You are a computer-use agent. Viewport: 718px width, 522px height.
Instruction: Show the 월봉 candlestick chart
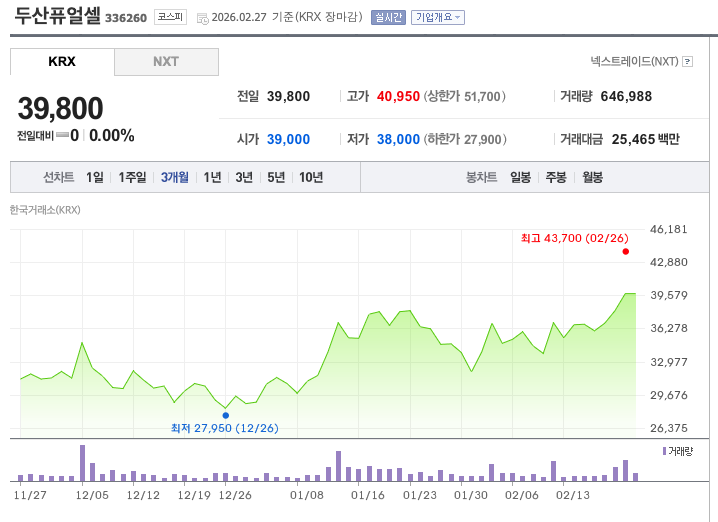(593, 177)
